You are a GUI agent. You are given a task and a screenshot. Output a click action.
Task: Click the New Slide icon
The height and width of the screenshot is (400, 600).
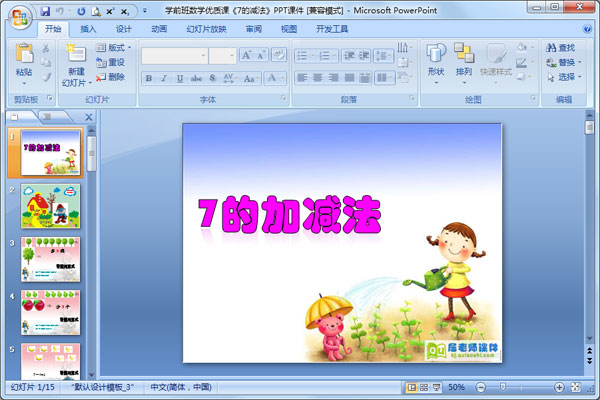coord(76,53)
